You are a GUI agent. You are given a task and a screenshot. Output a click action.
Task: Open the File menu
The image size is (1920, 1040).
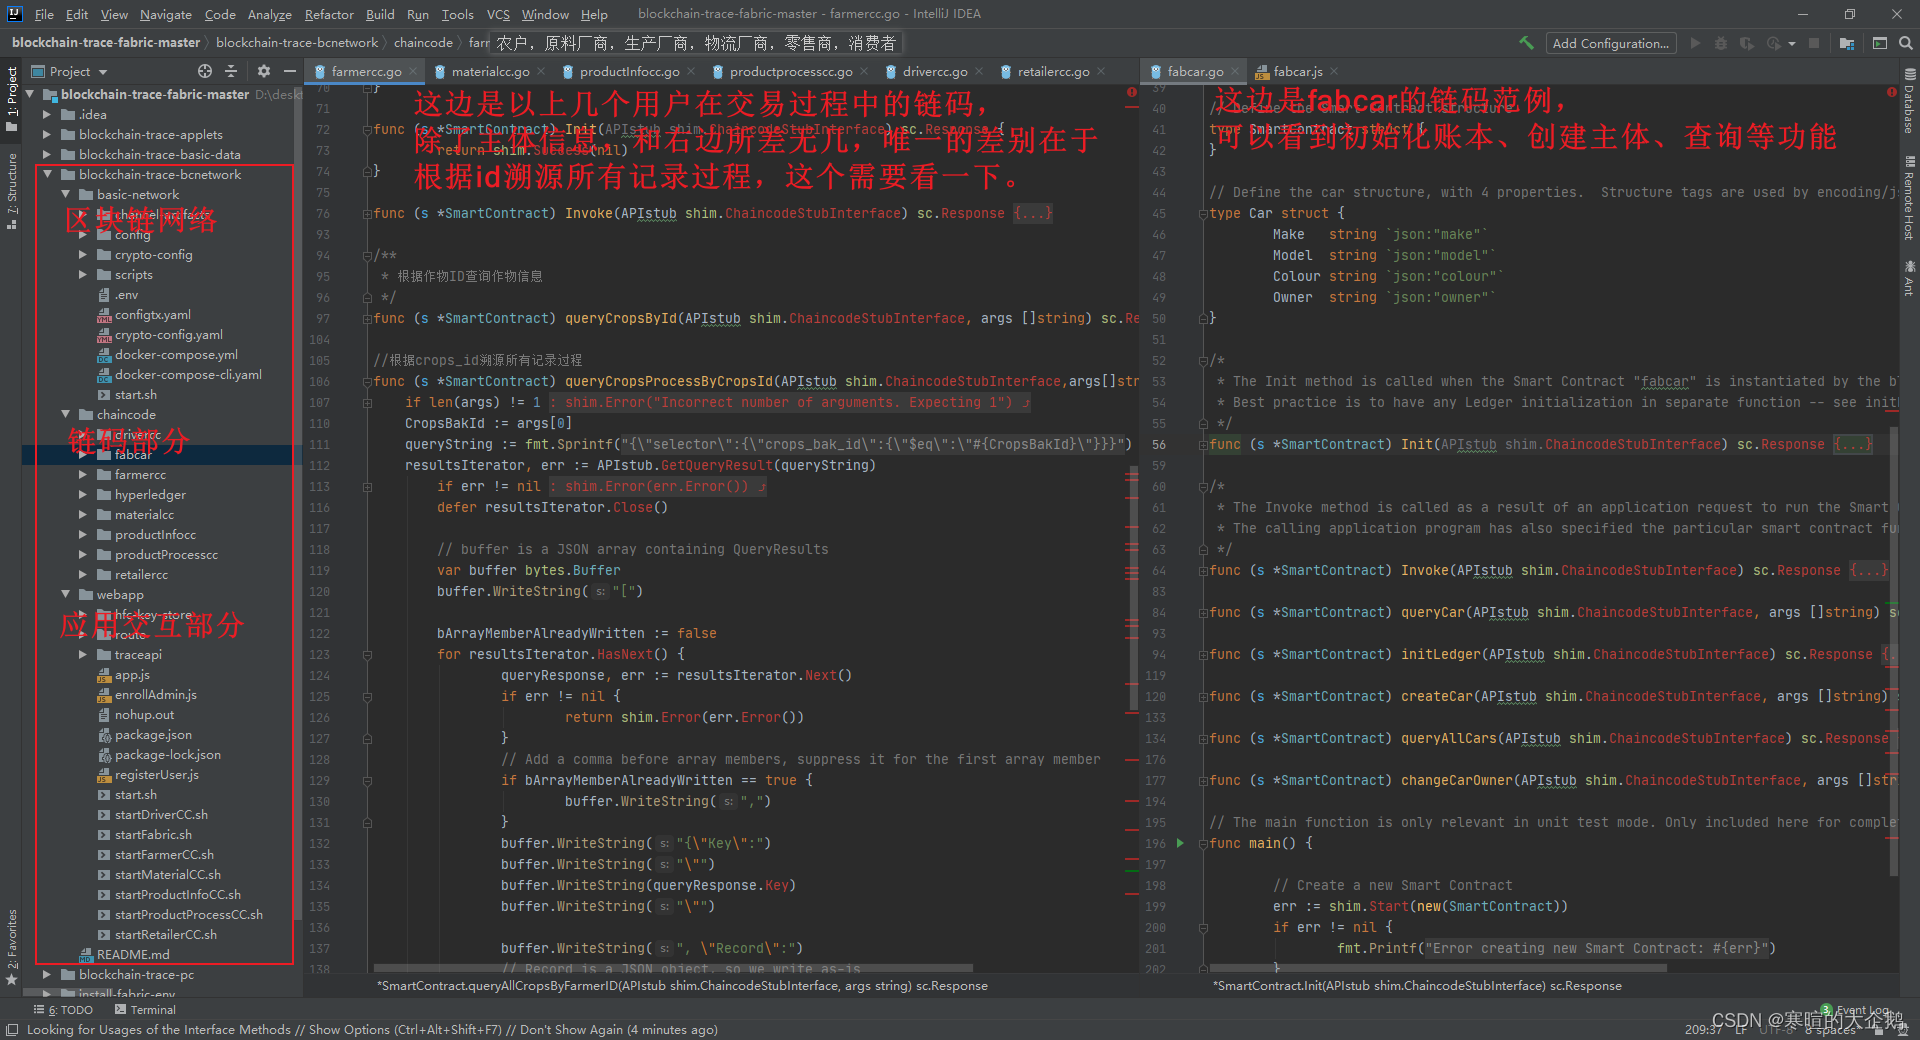click(x=44, y=14)
